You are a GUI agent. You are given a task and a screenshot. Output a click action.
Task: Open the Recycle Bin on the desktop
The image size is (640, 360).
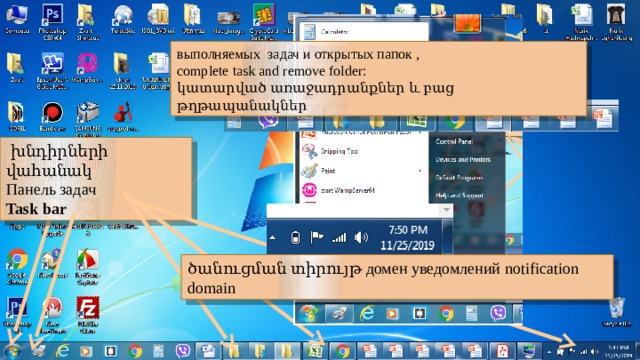[617, 312]
